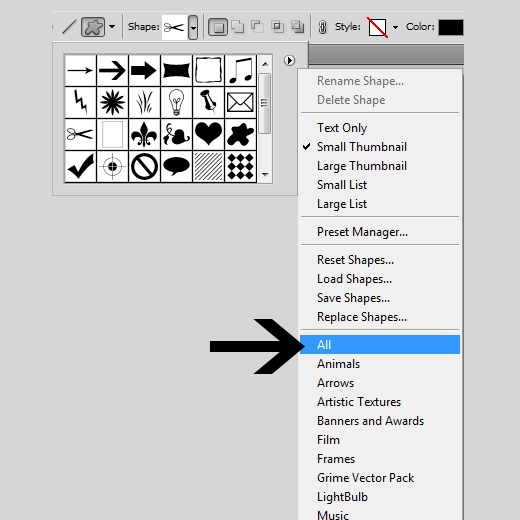The height and width of the screenshot is (520, 520).
Task: Pick the registration target shape
Action: point(112,166)
